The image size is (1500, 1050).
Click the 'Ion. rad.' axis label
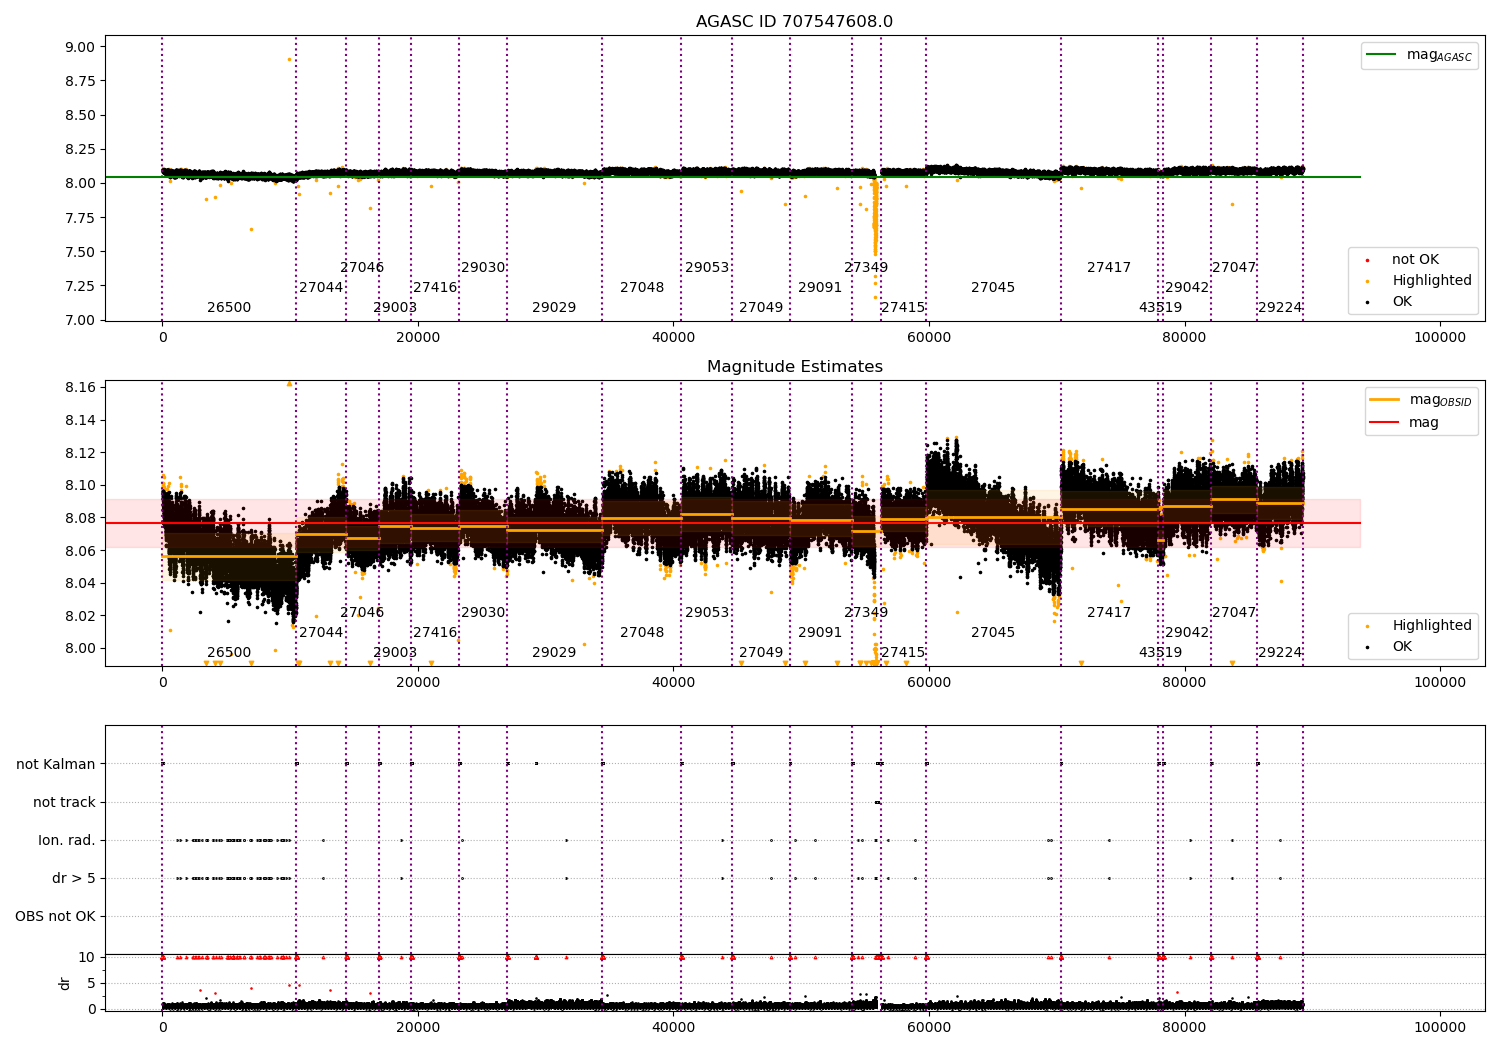click(x=67, y=841)
